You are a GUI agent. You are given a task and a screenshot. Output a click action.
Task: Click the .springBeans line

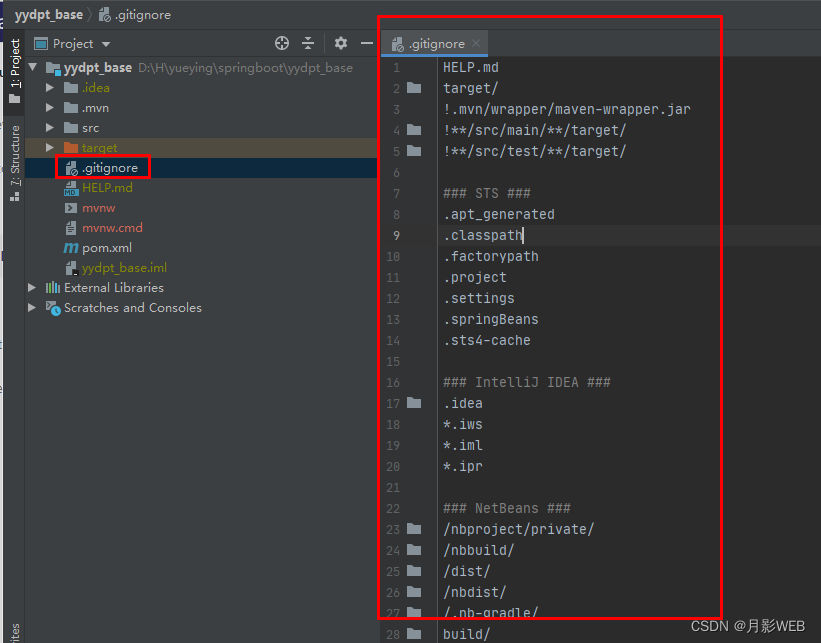[x=491, y=319]
